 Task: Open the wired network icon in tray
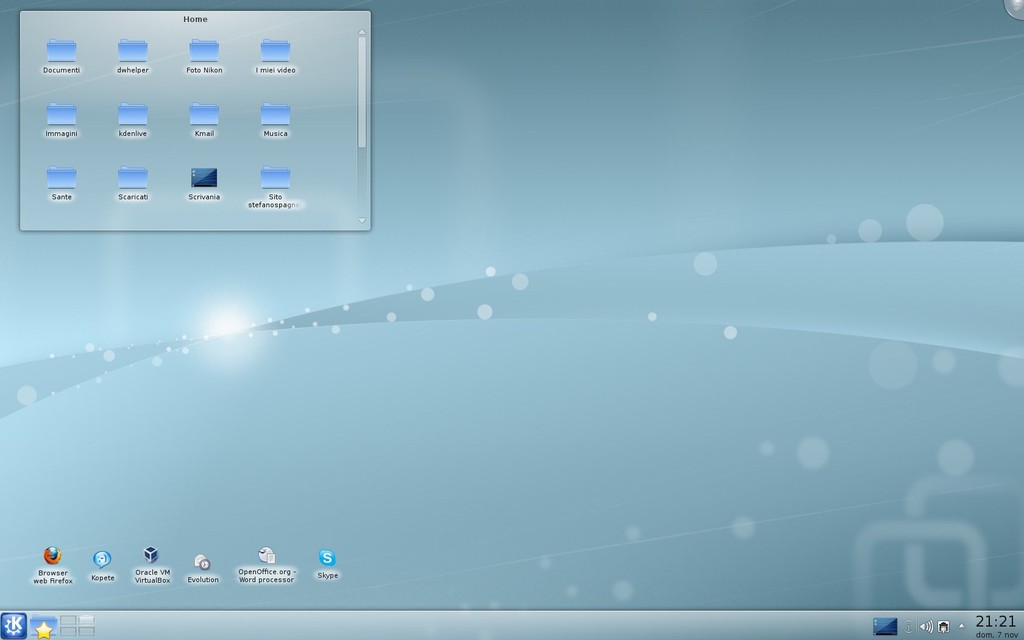(x=944, y=627)
